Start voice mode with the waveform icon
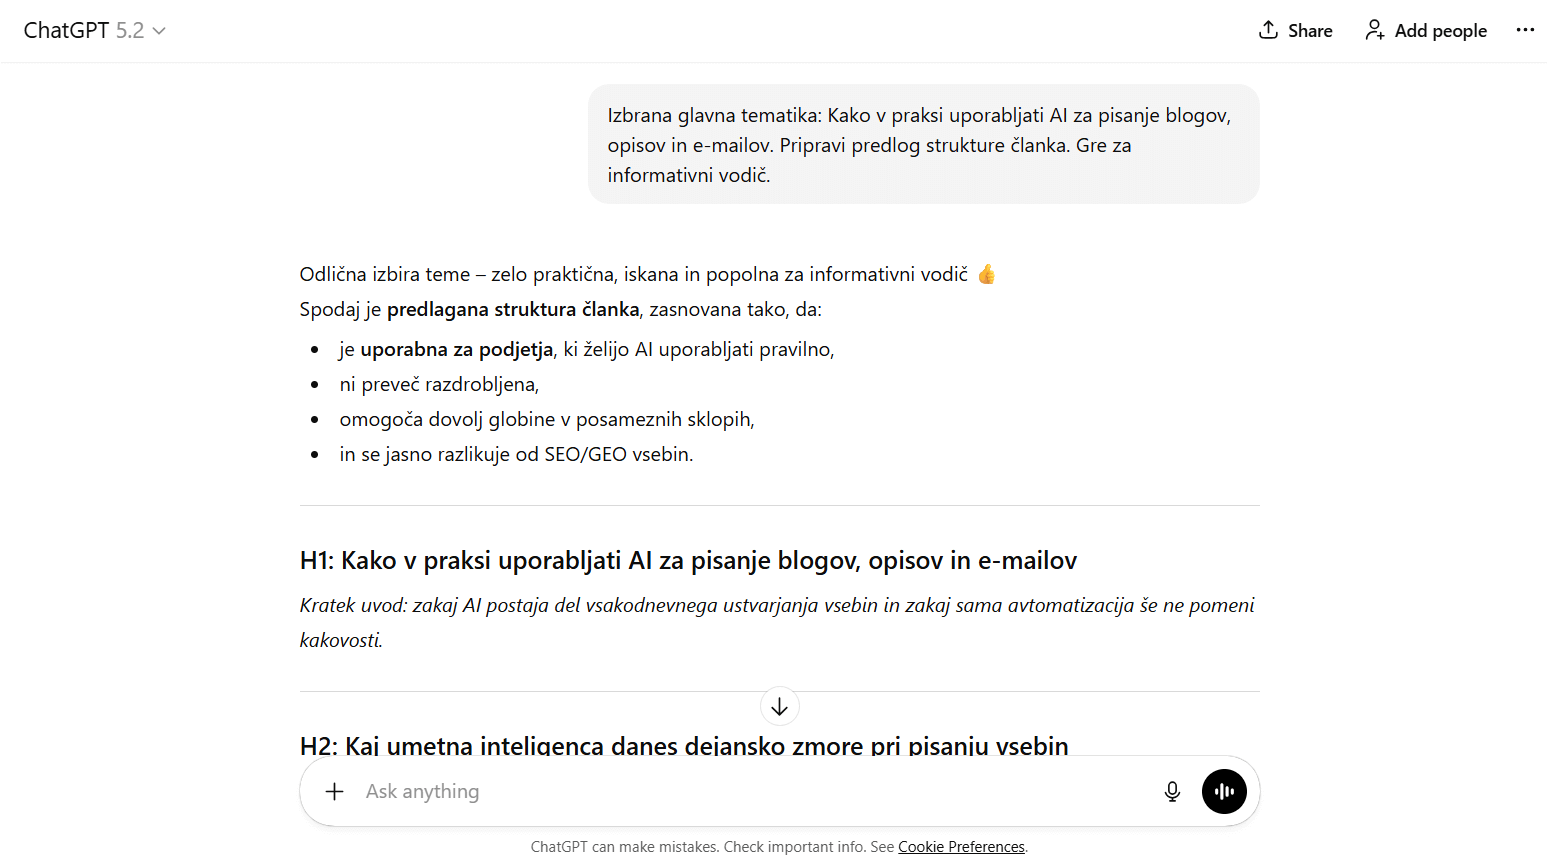This screenshot has width=1547, height=862. click(x=1224, y=791)
